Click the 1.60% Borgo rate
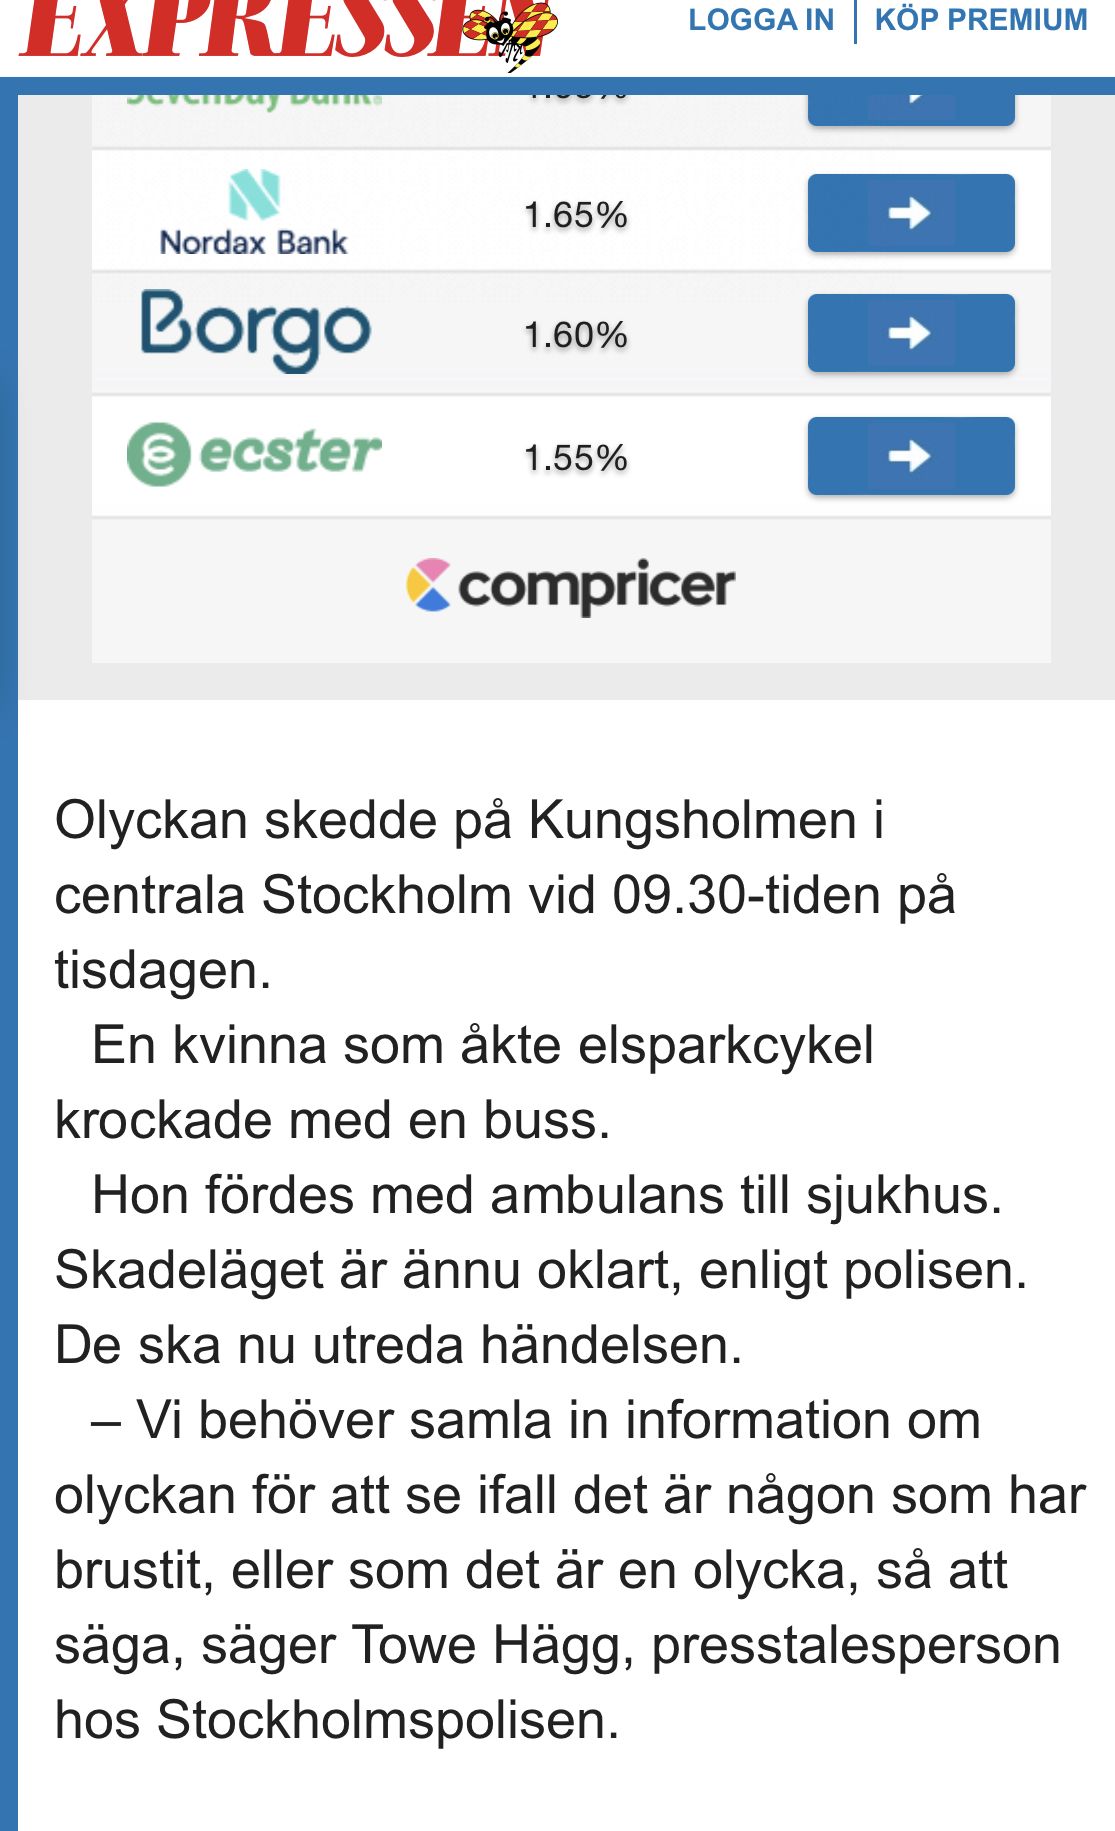1115x1831 pixels. coord(576,335)
